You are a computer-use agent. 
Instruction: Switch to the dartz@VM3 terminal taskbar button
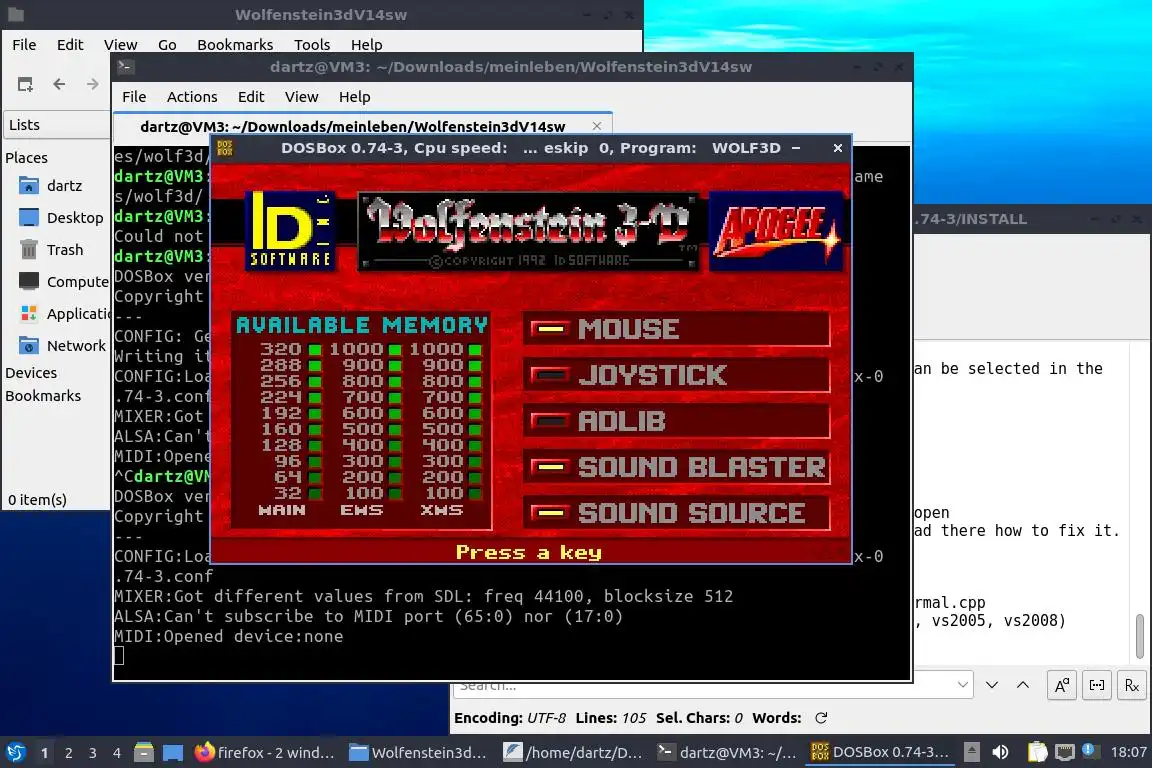tap(727, 752)
